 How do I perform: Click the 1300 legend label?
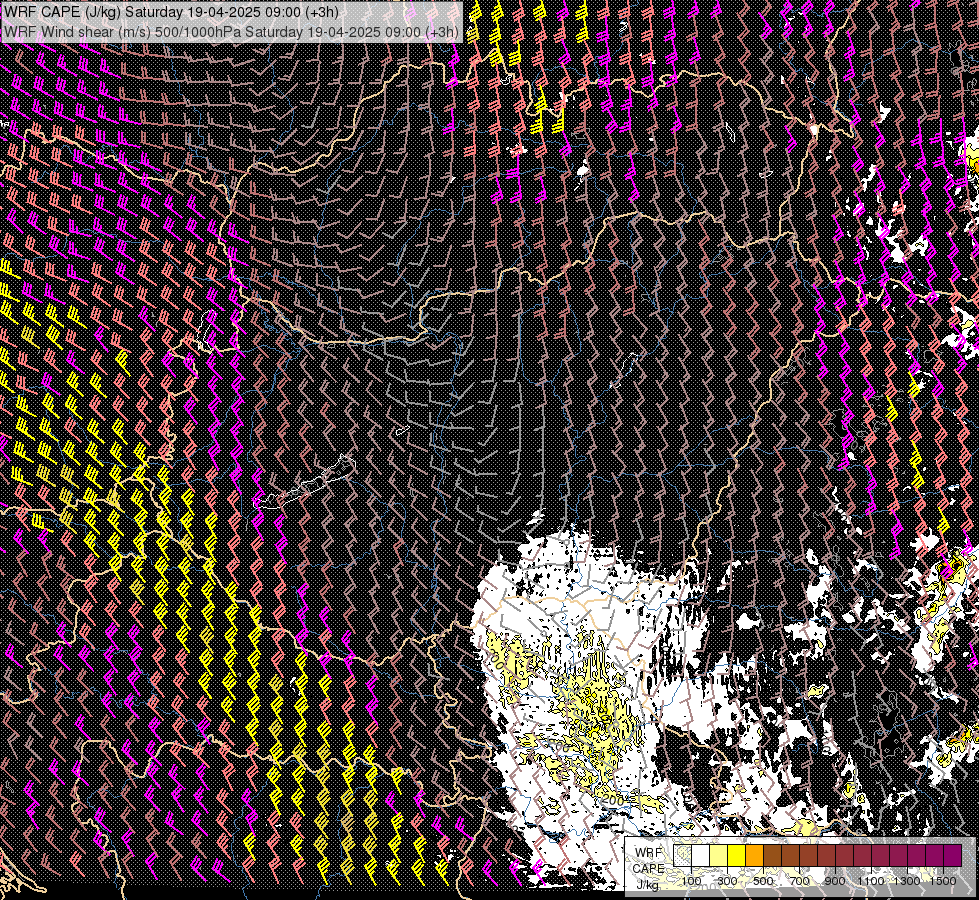(907, 881)
